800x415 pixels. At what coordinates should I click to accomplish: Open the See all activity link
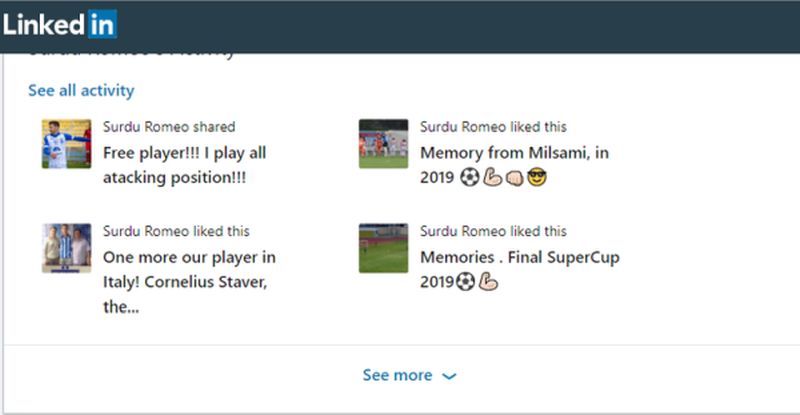[x=81, y=91]
